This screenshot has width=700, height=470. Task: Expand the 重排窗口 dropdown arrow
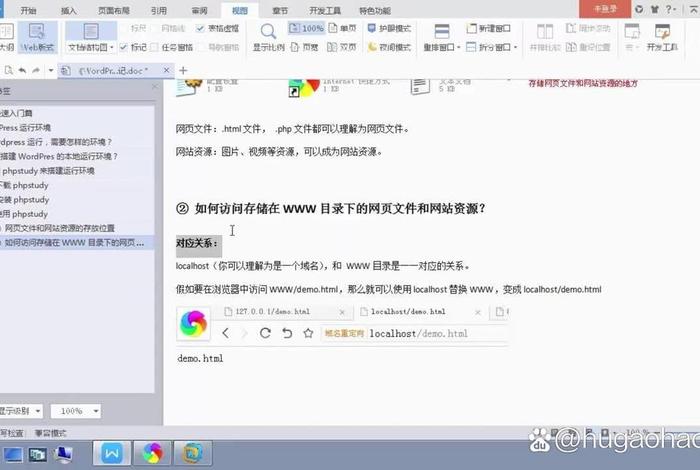pyautogui.click(x=458, y=47)
